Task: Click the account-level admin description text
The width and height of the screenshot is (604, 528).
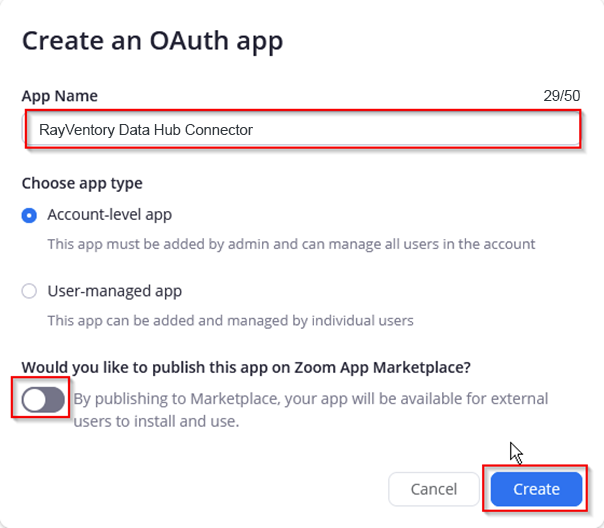Action: click(291, 244)
